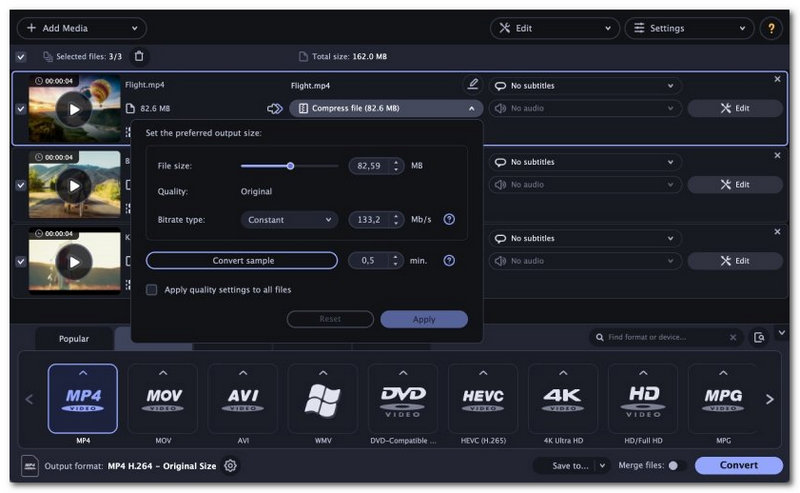Enable Apply quality settings to all files

(152, 290)
